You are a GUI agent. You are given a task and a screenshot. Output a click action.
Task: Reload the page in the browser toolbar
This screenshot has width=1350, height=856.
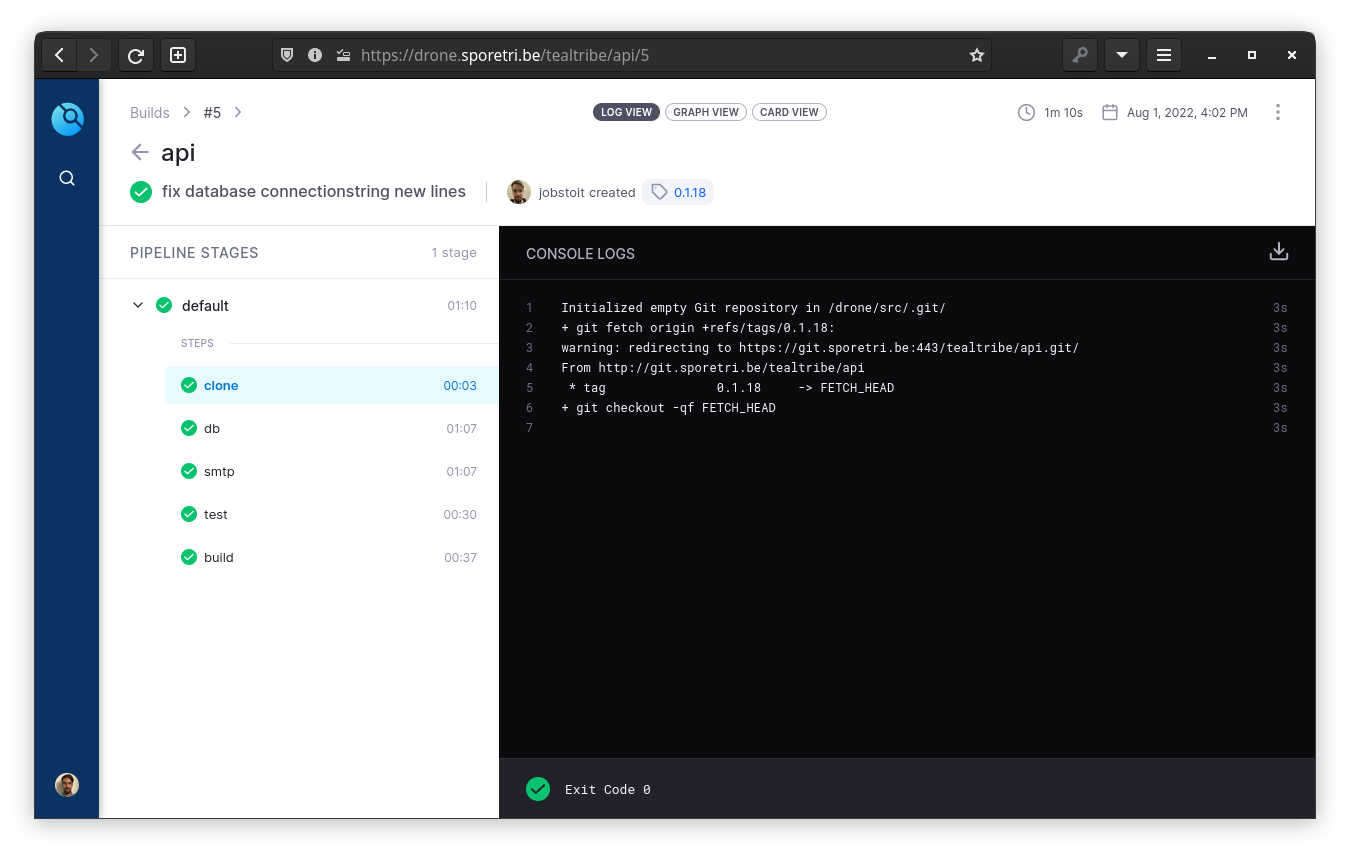[x=136, y=55]
